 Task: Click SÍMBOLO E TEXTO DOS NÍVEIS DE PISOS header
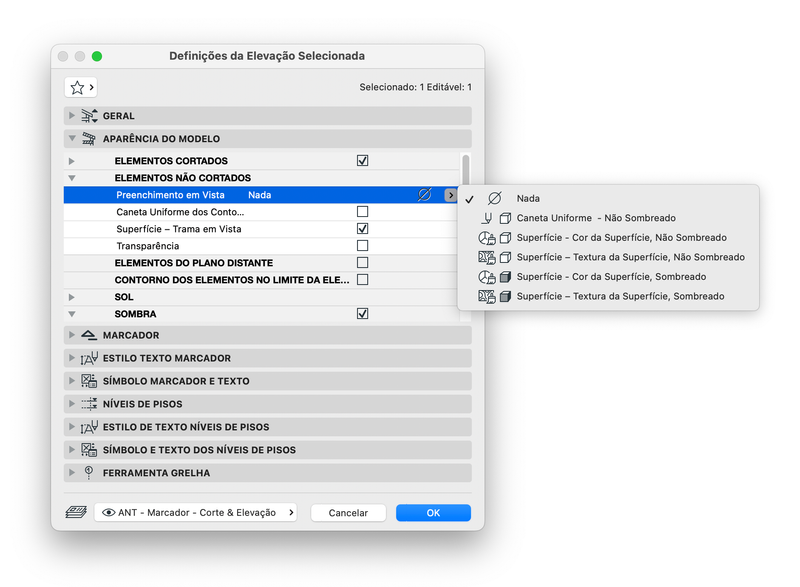(199, 450)
